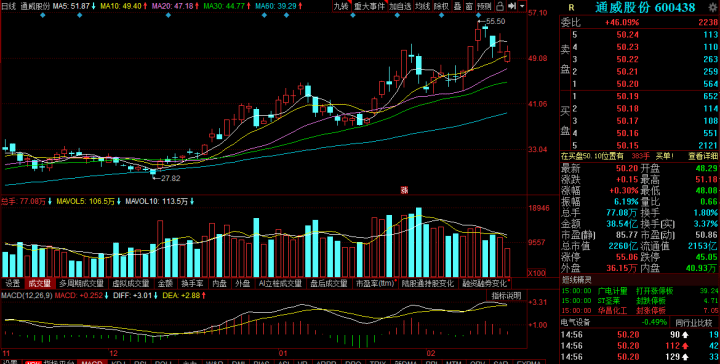Toggle the 叠 overlay button
The height and width of the screenshot is (364, 720).
click(458, 6)
